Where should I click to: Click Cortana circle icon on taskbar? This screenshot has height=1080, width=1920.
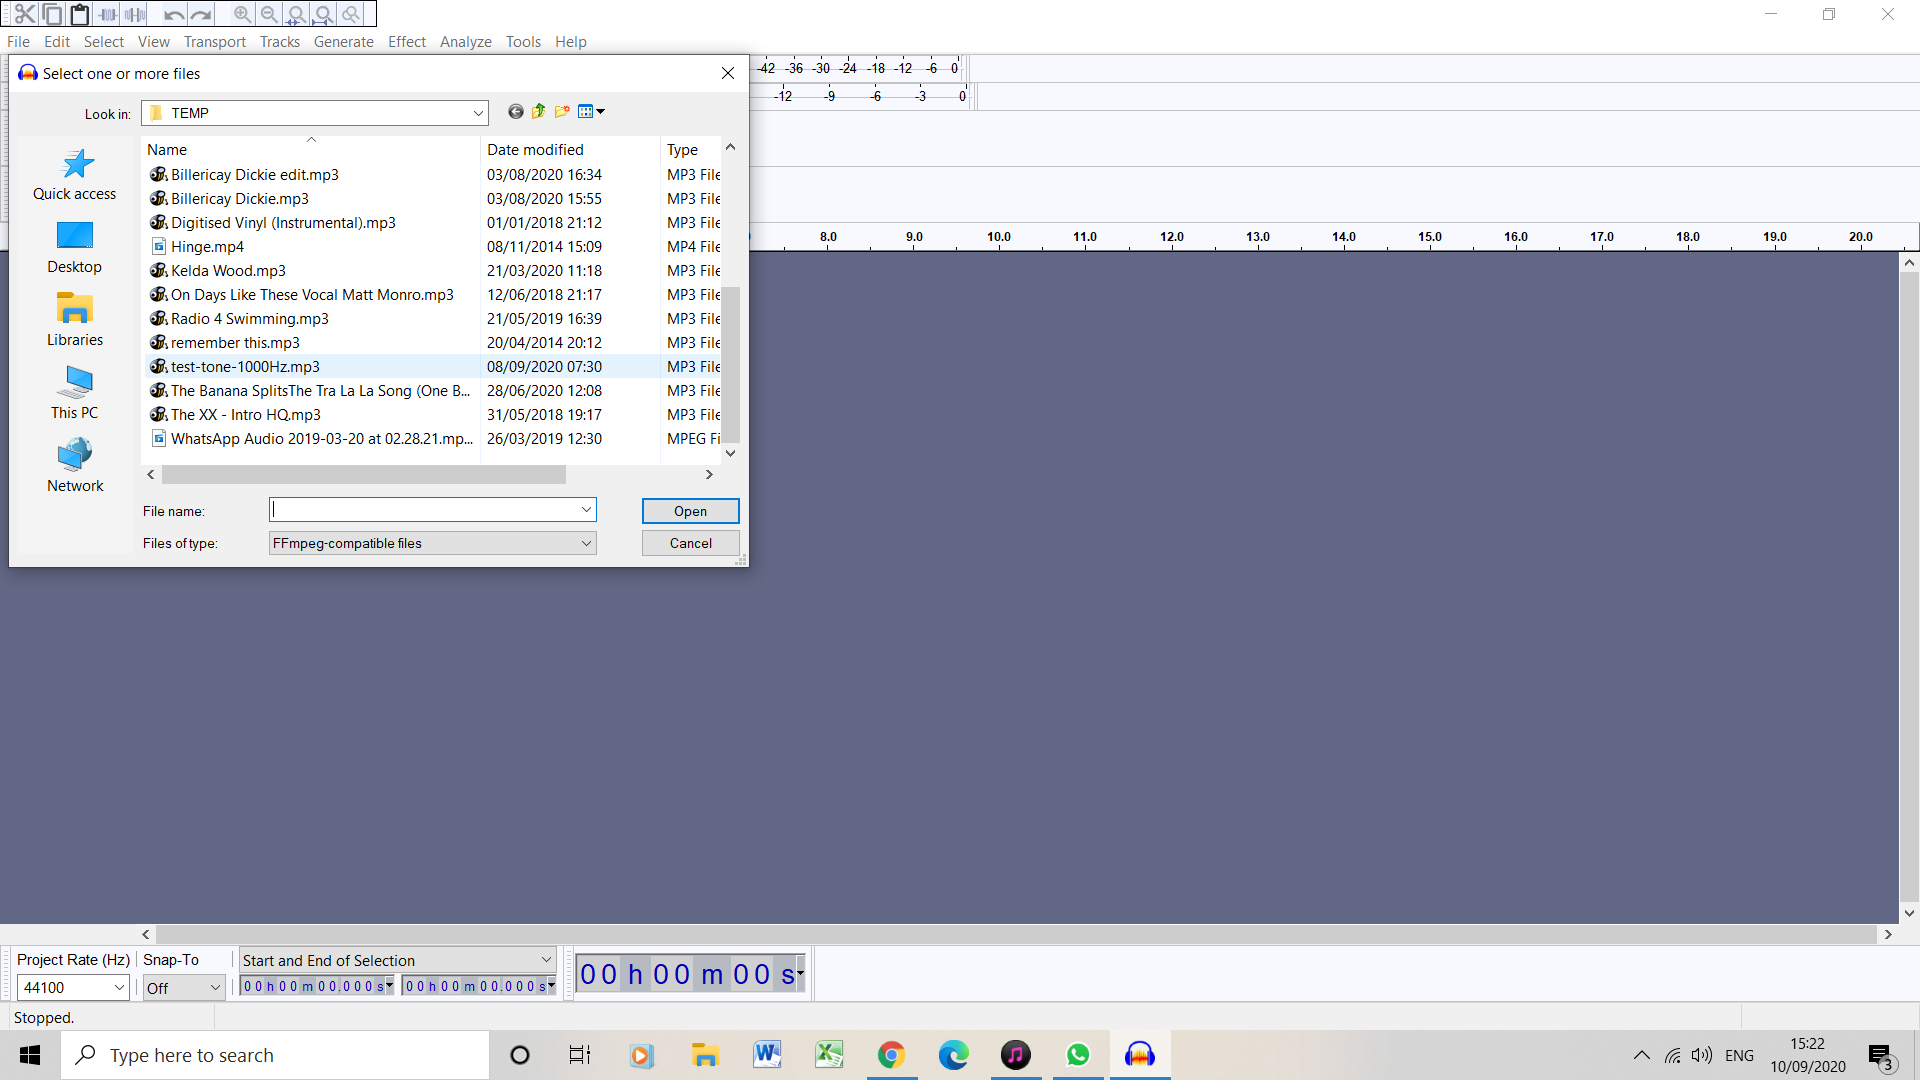[519, 1055]
